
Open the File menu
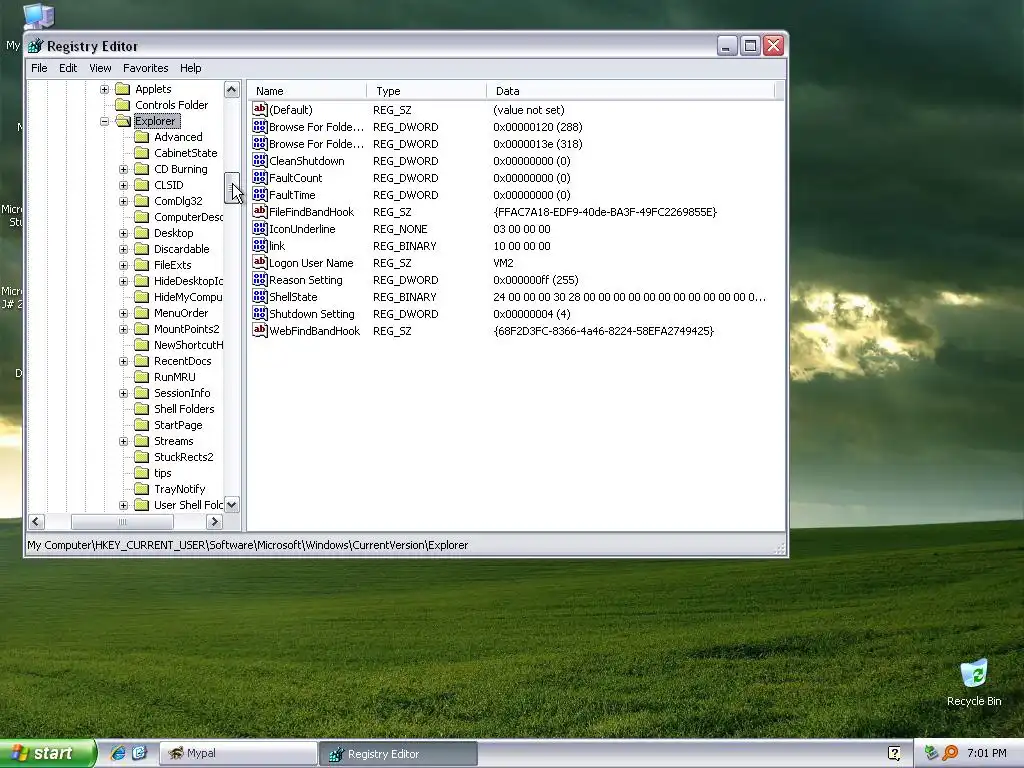(39, 68)
